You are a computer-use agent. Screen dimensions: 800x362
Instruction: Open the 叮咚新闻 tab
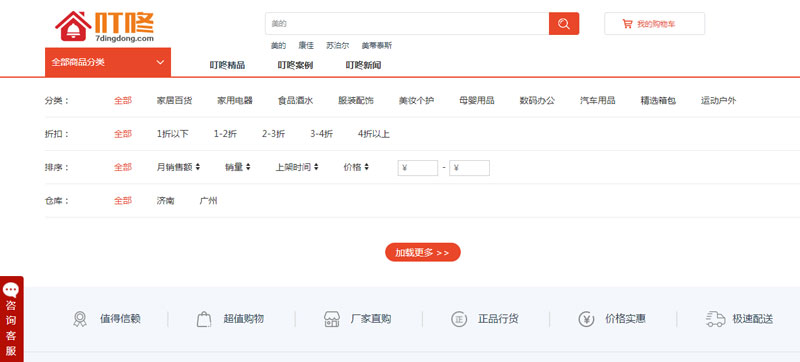[x=363, y=65]
